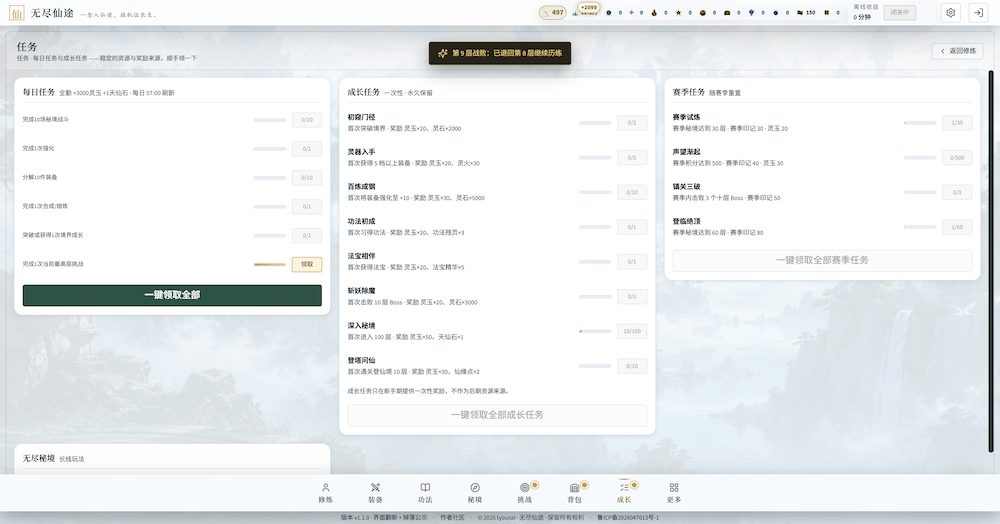This screenshot has width=1000, height=524.
Task: Click the 完成1次合成/熔炼 daily task
Action: tap(45, 206)
